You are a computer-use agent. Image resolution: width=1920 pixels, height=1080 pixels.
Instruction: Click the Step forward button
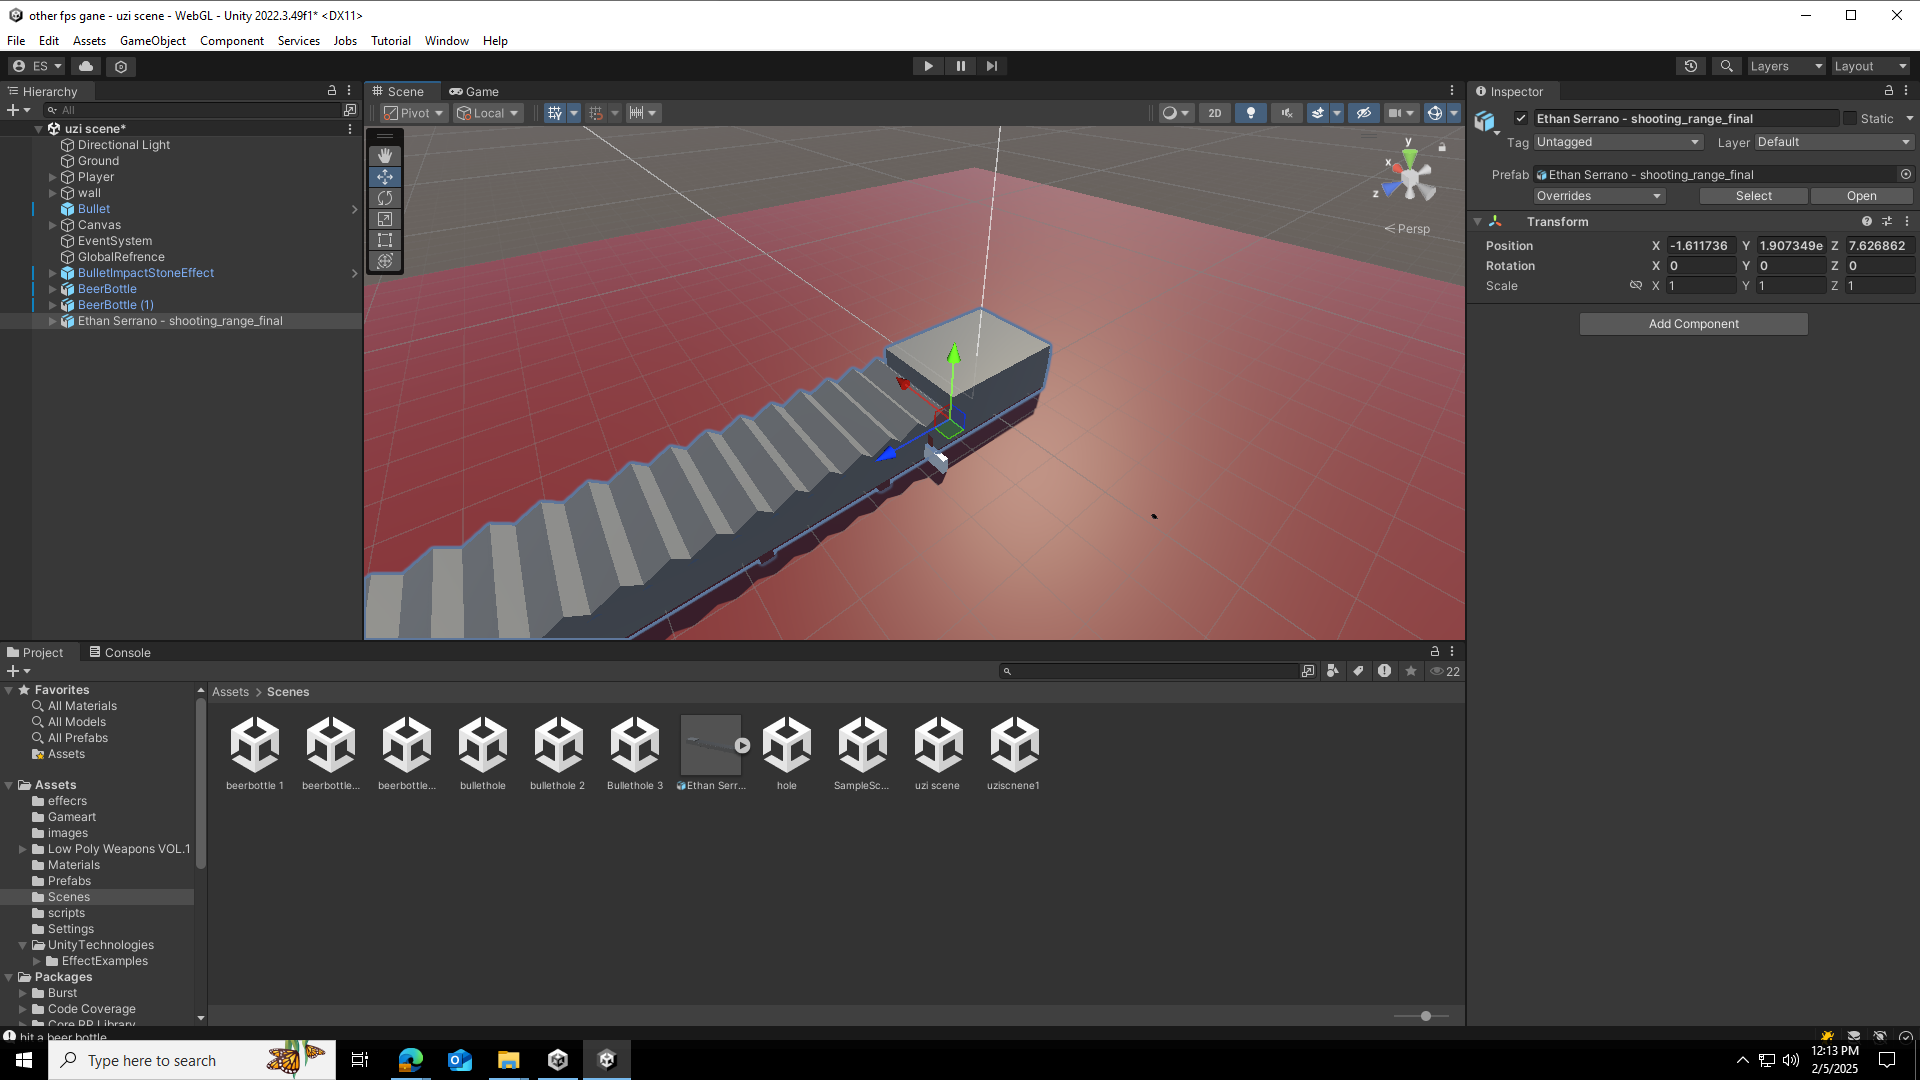991,66
